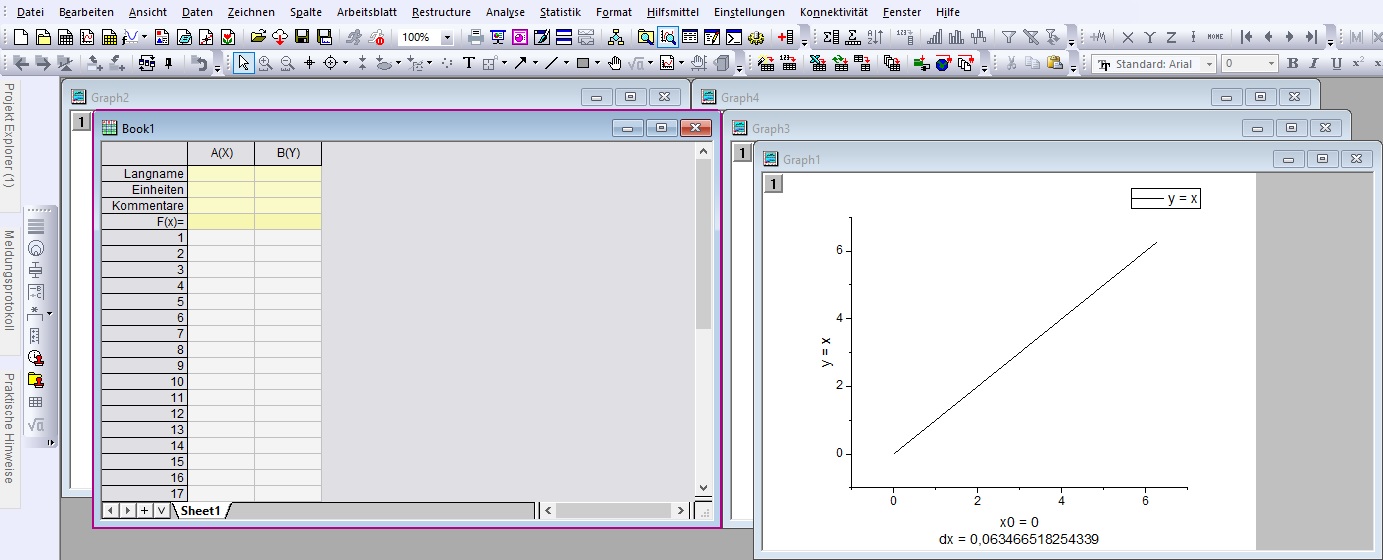Open the Arbeitsblatt menu
The height and width of the screenshot is (560, 1383).
pyautogui.click(x=367, y=12)
